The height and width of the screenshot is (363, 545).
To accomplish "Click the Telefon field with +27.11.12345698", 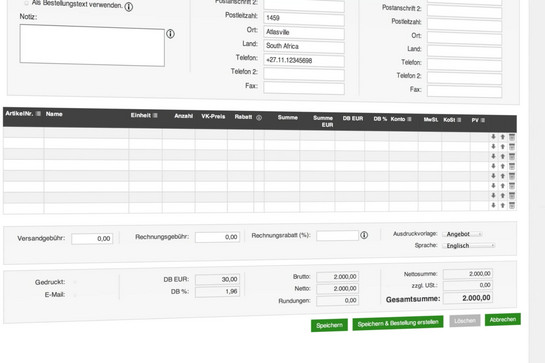I will (x=304, y=60).
